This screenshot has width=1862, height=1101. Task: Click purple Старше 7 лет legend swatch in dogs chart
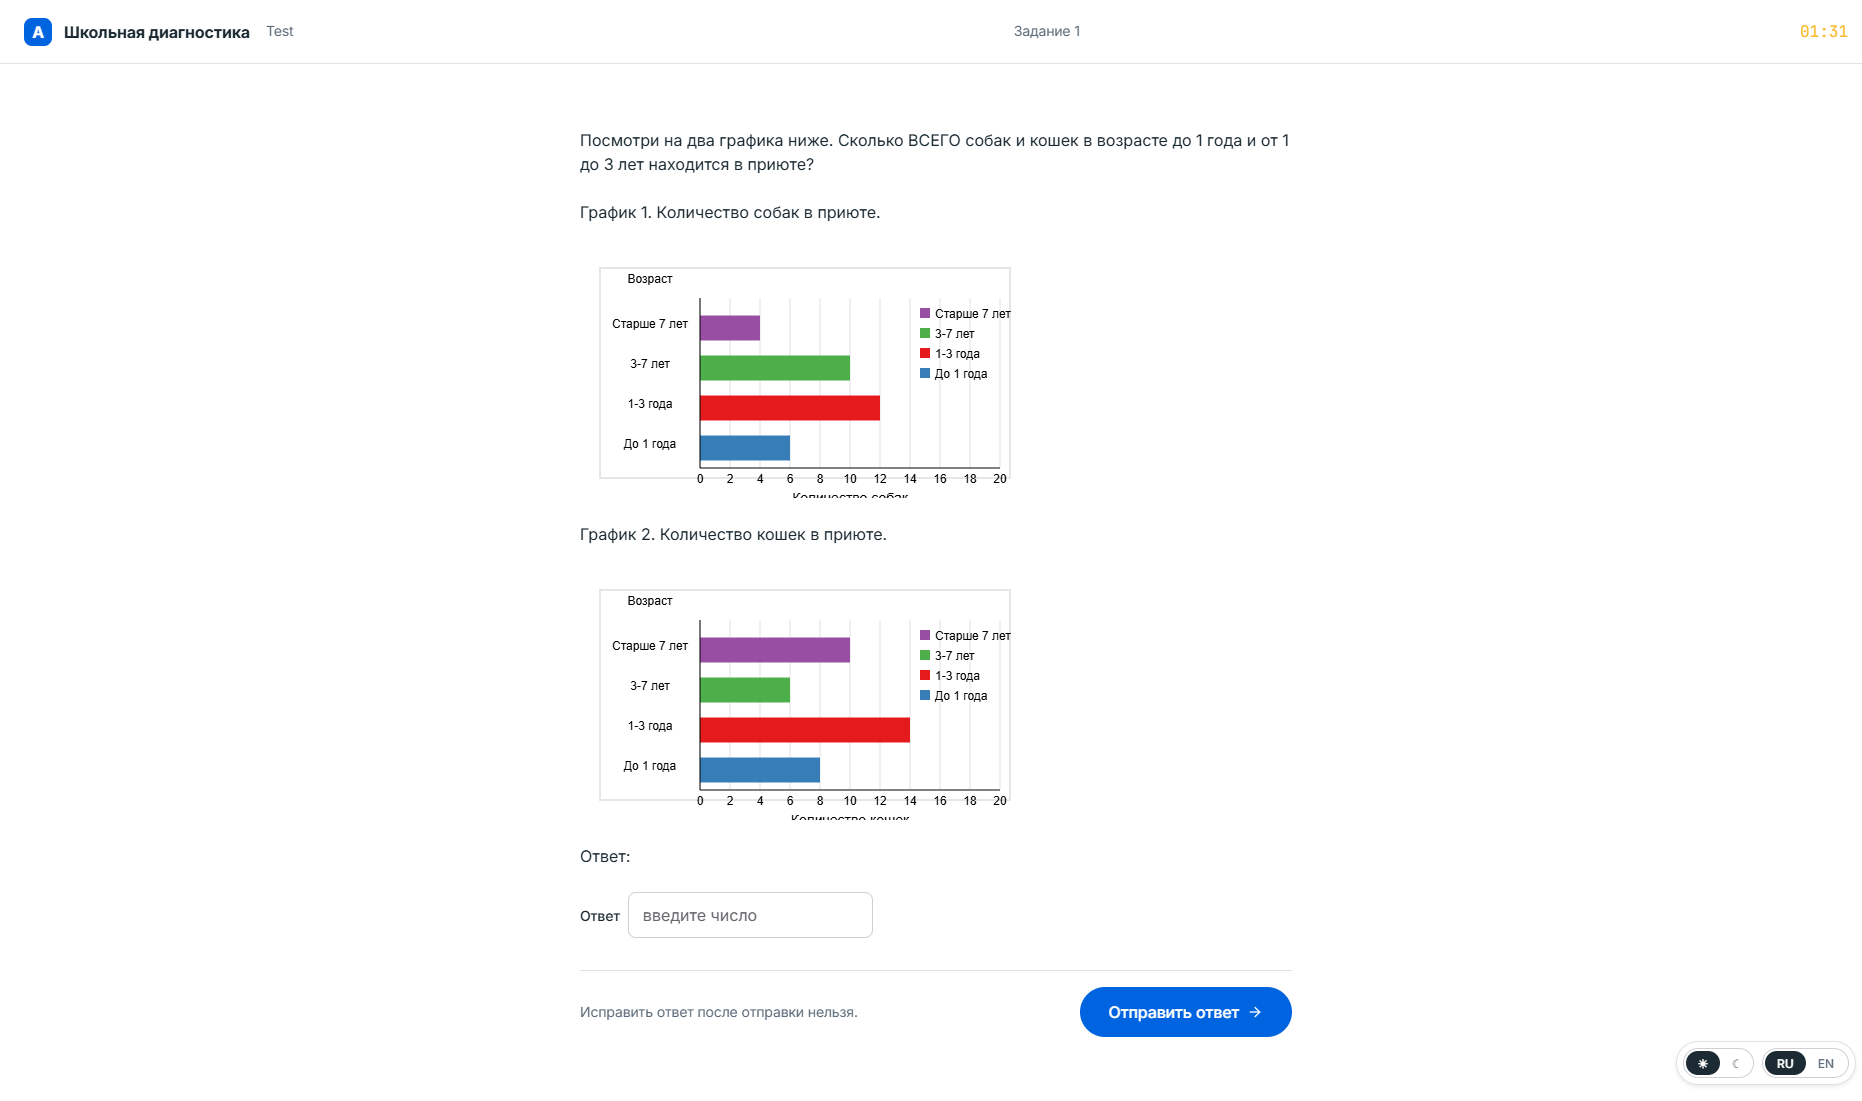pos(925,313)
